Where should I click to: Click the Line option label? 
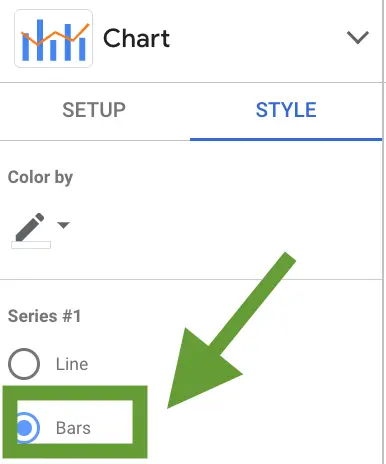[72, 364]
